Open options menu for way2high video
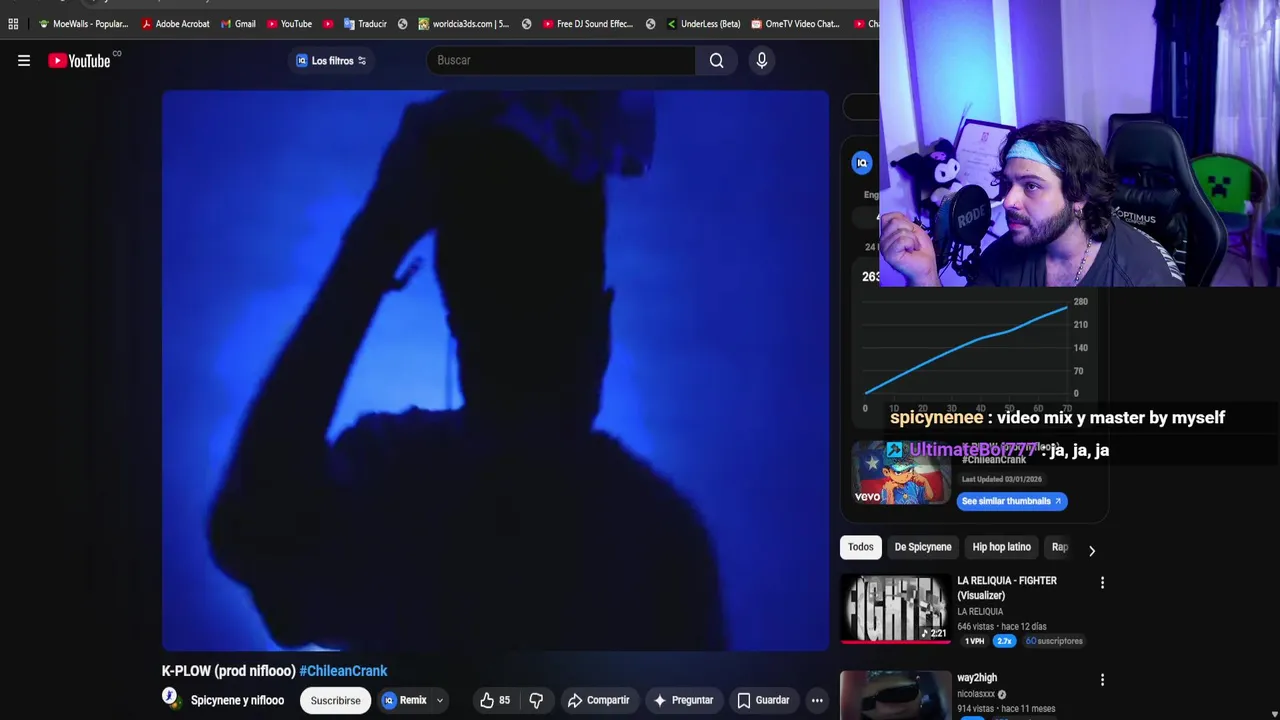Viewport: 1280px width, 720px height. click(1102, 680)
